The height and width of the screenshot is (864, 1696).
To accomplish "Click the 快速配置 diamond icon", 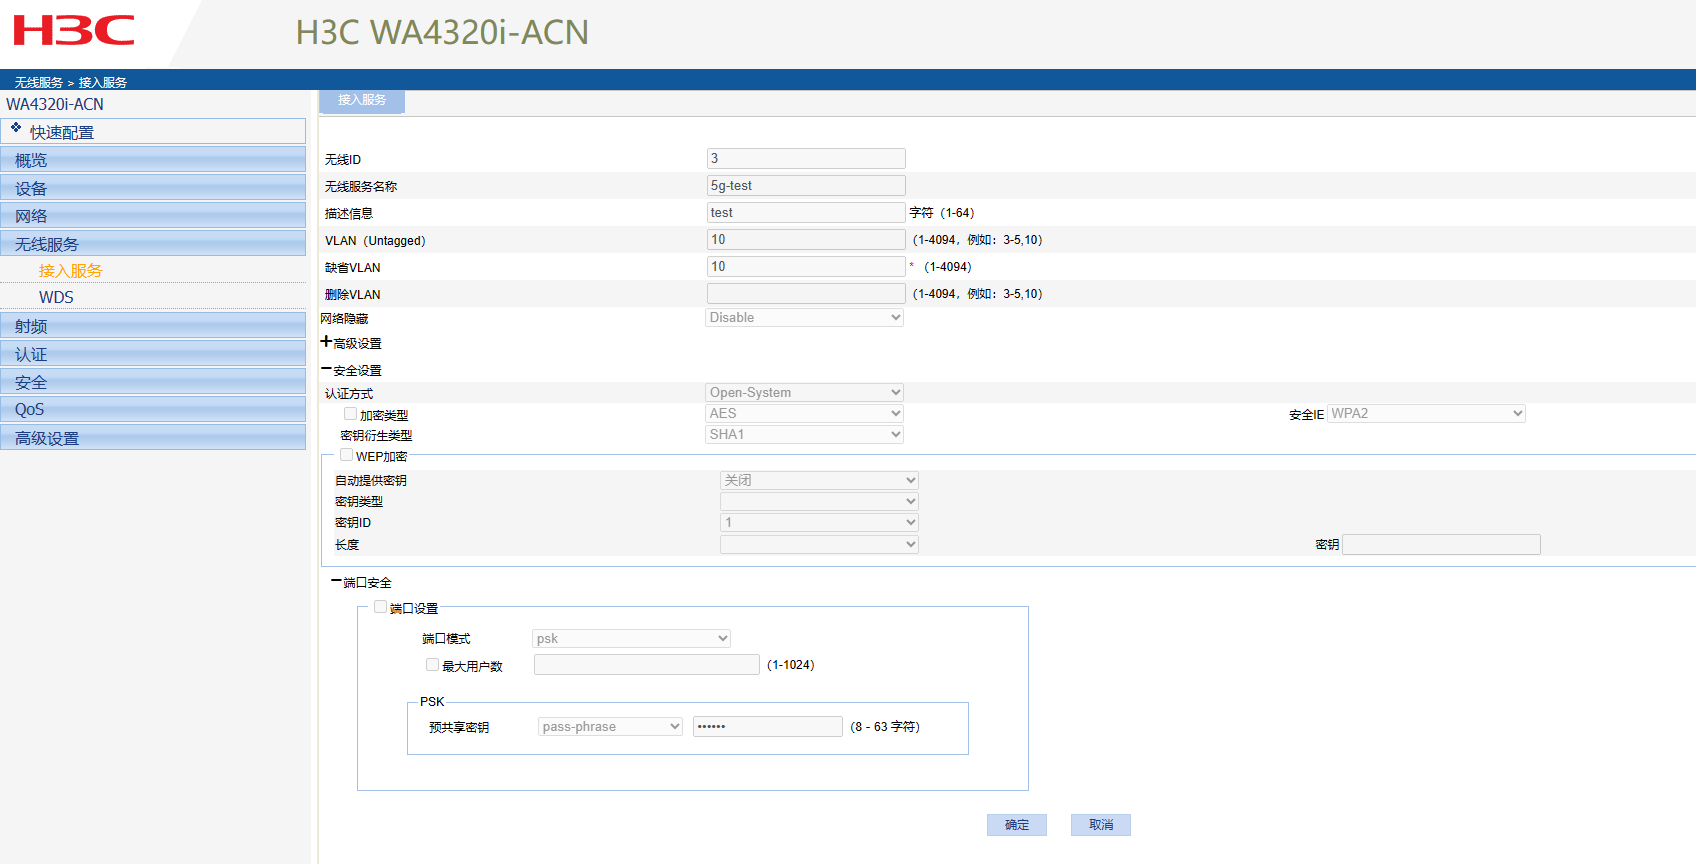I will 16,128.
